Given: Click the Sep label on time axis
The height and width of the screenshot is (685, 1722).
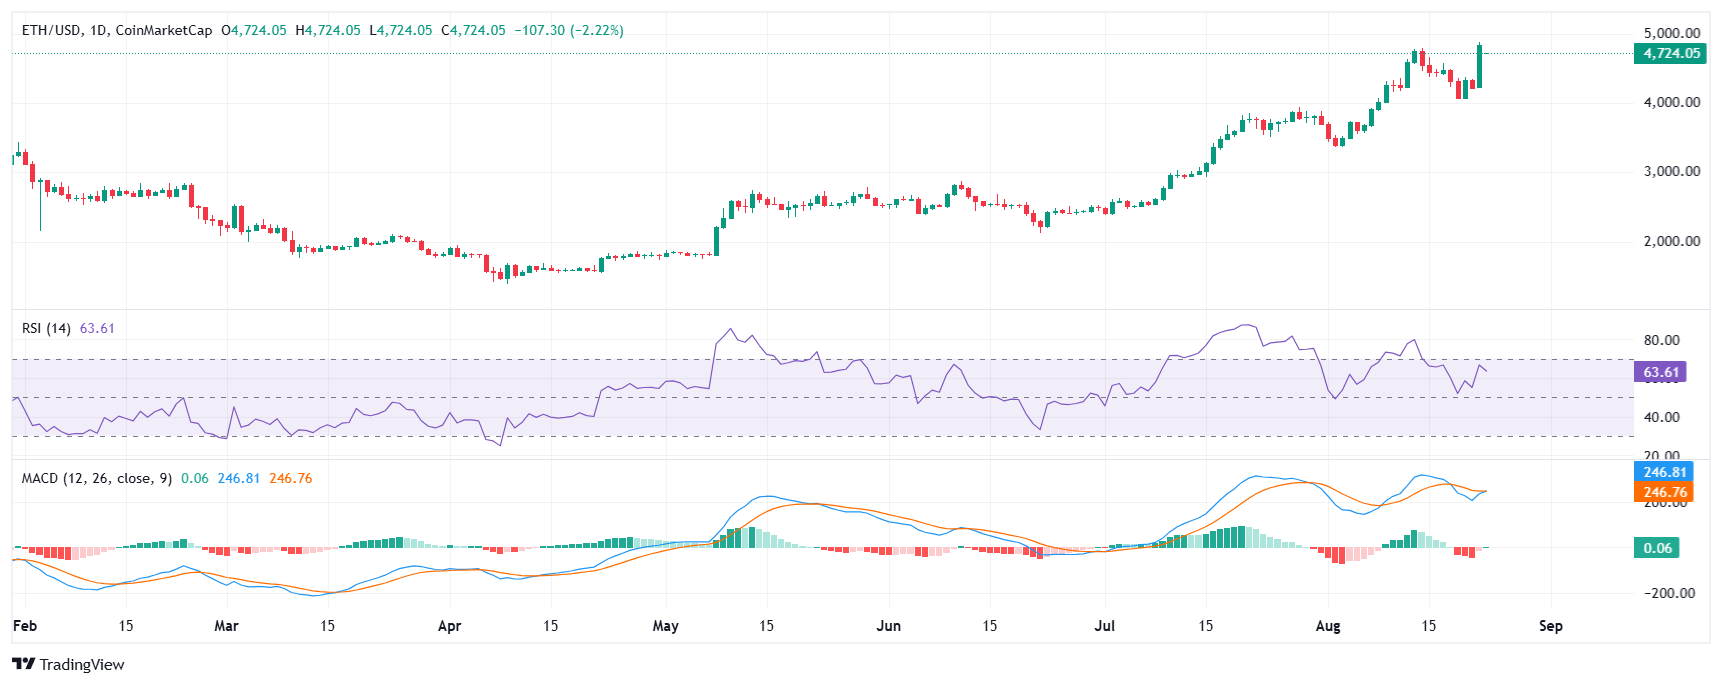Looking at the screenshot, I should click(1550, 626).
